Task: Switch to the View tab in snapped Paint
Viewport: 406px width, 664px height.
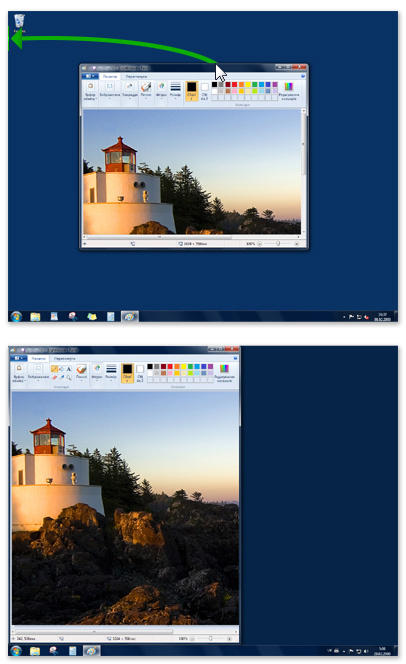Action: pyautogui.click(x=64, y=358)
